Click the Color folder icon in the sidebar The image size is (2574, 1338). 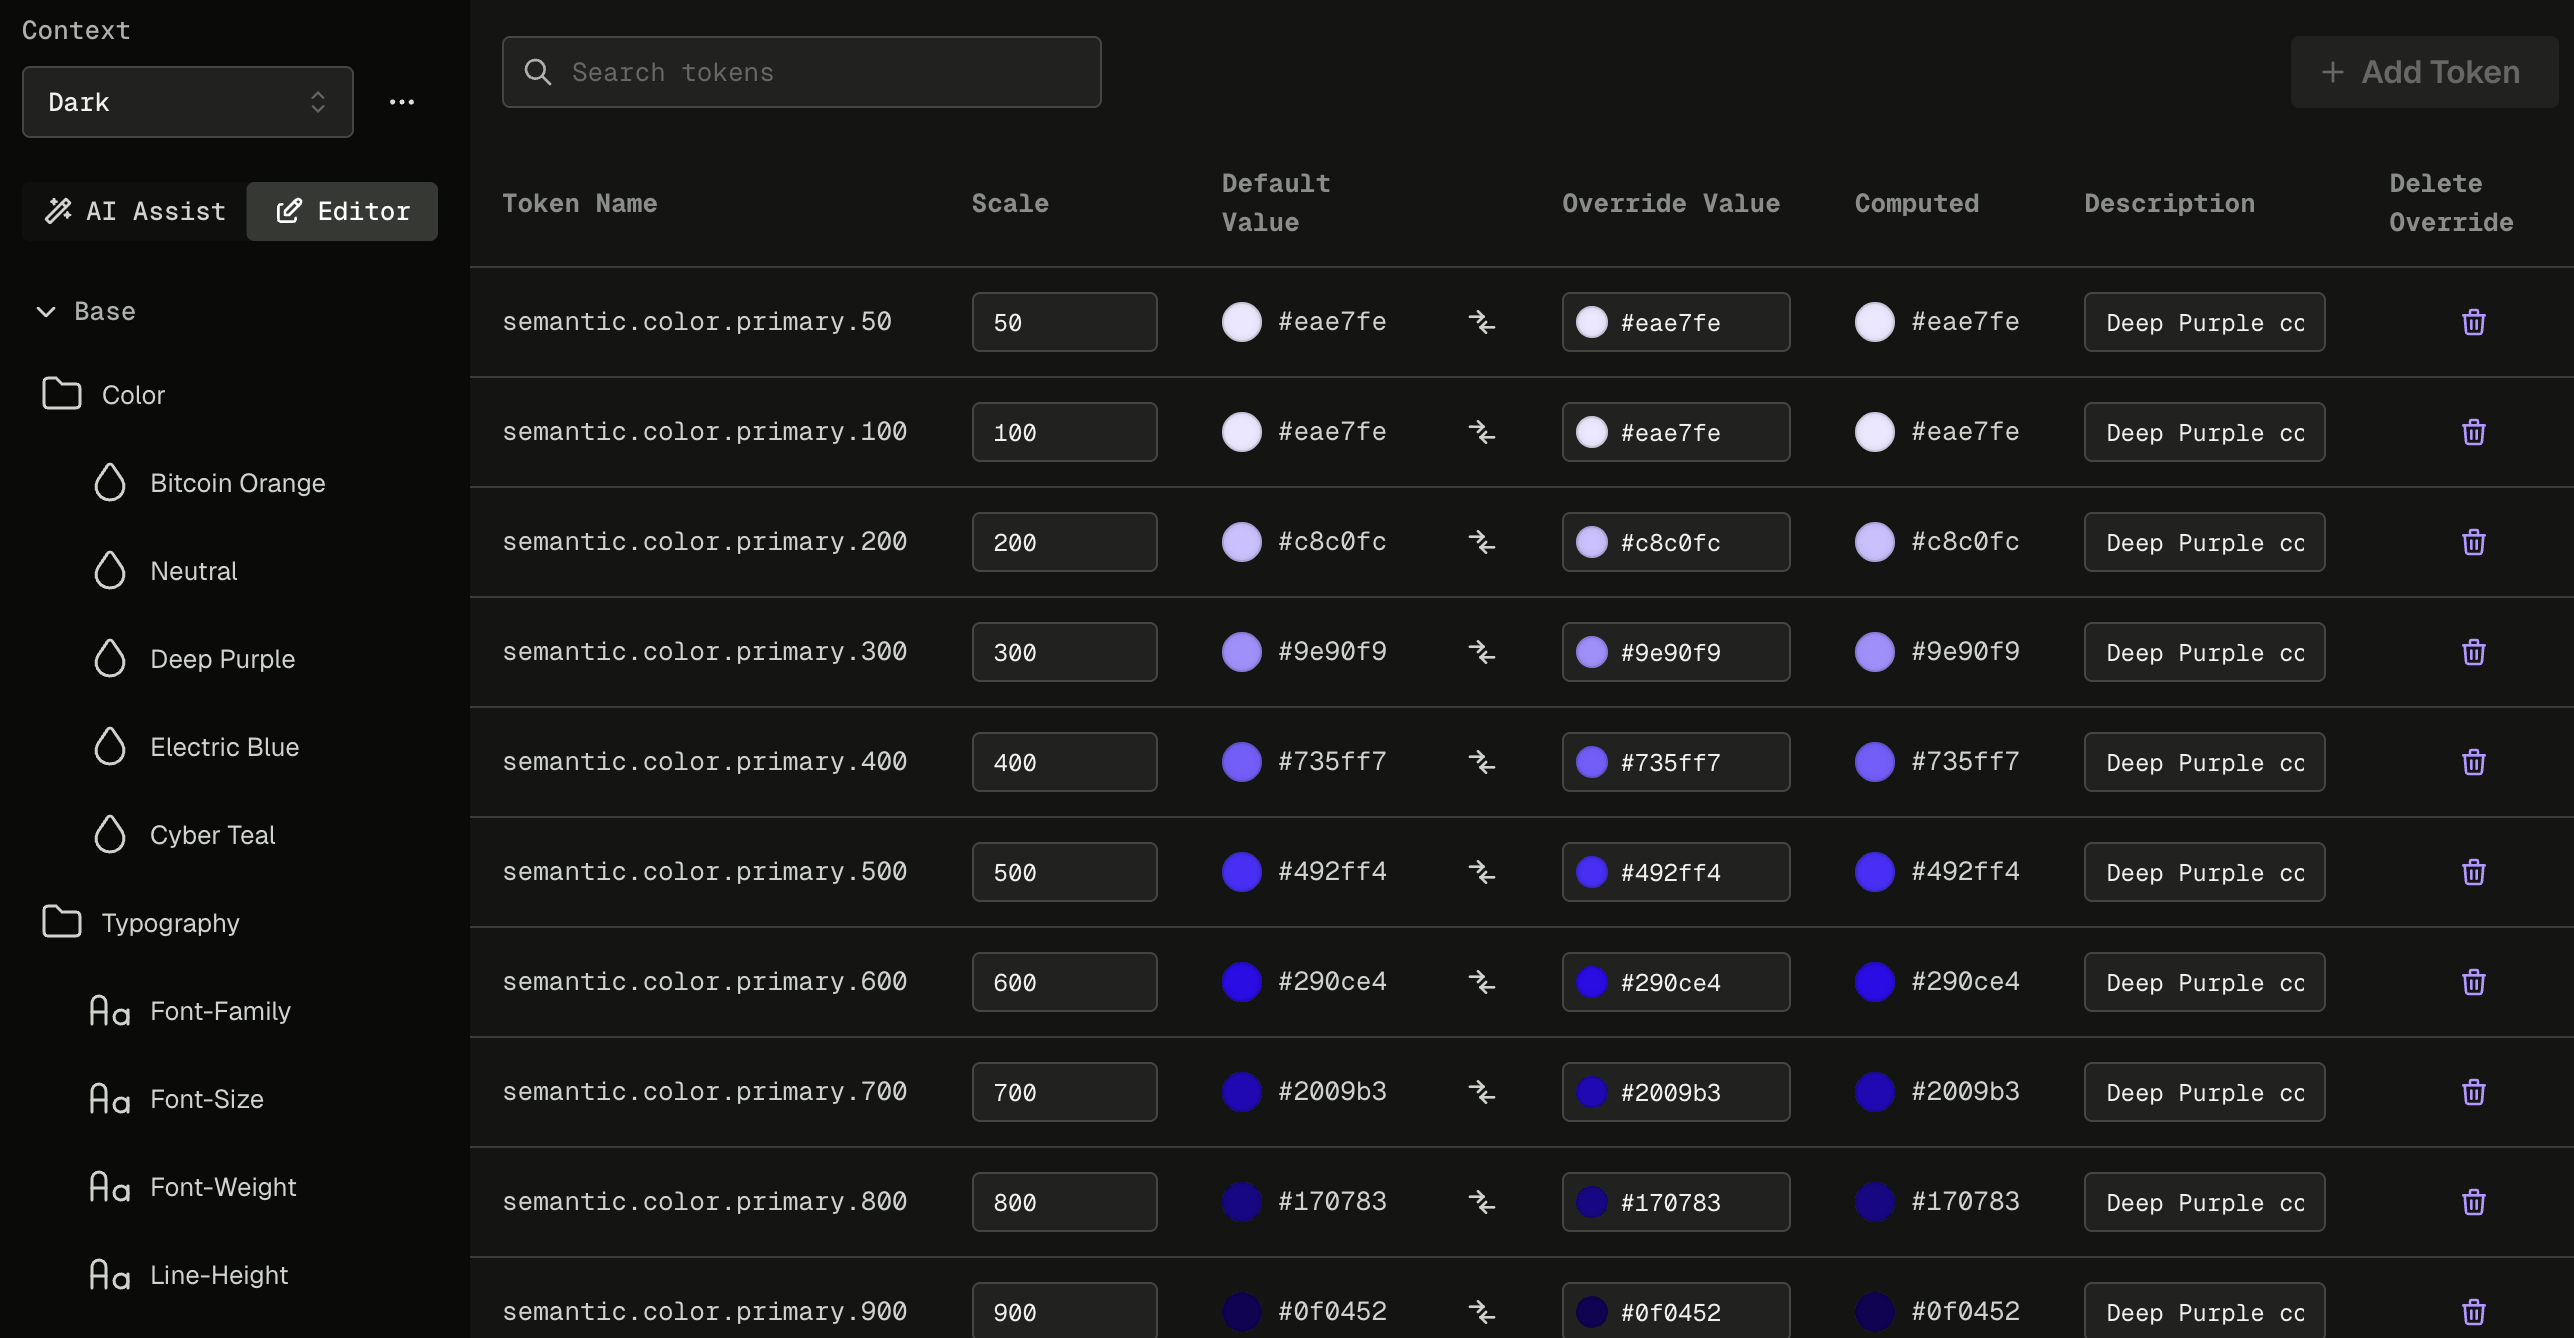(x=61, y=393)
